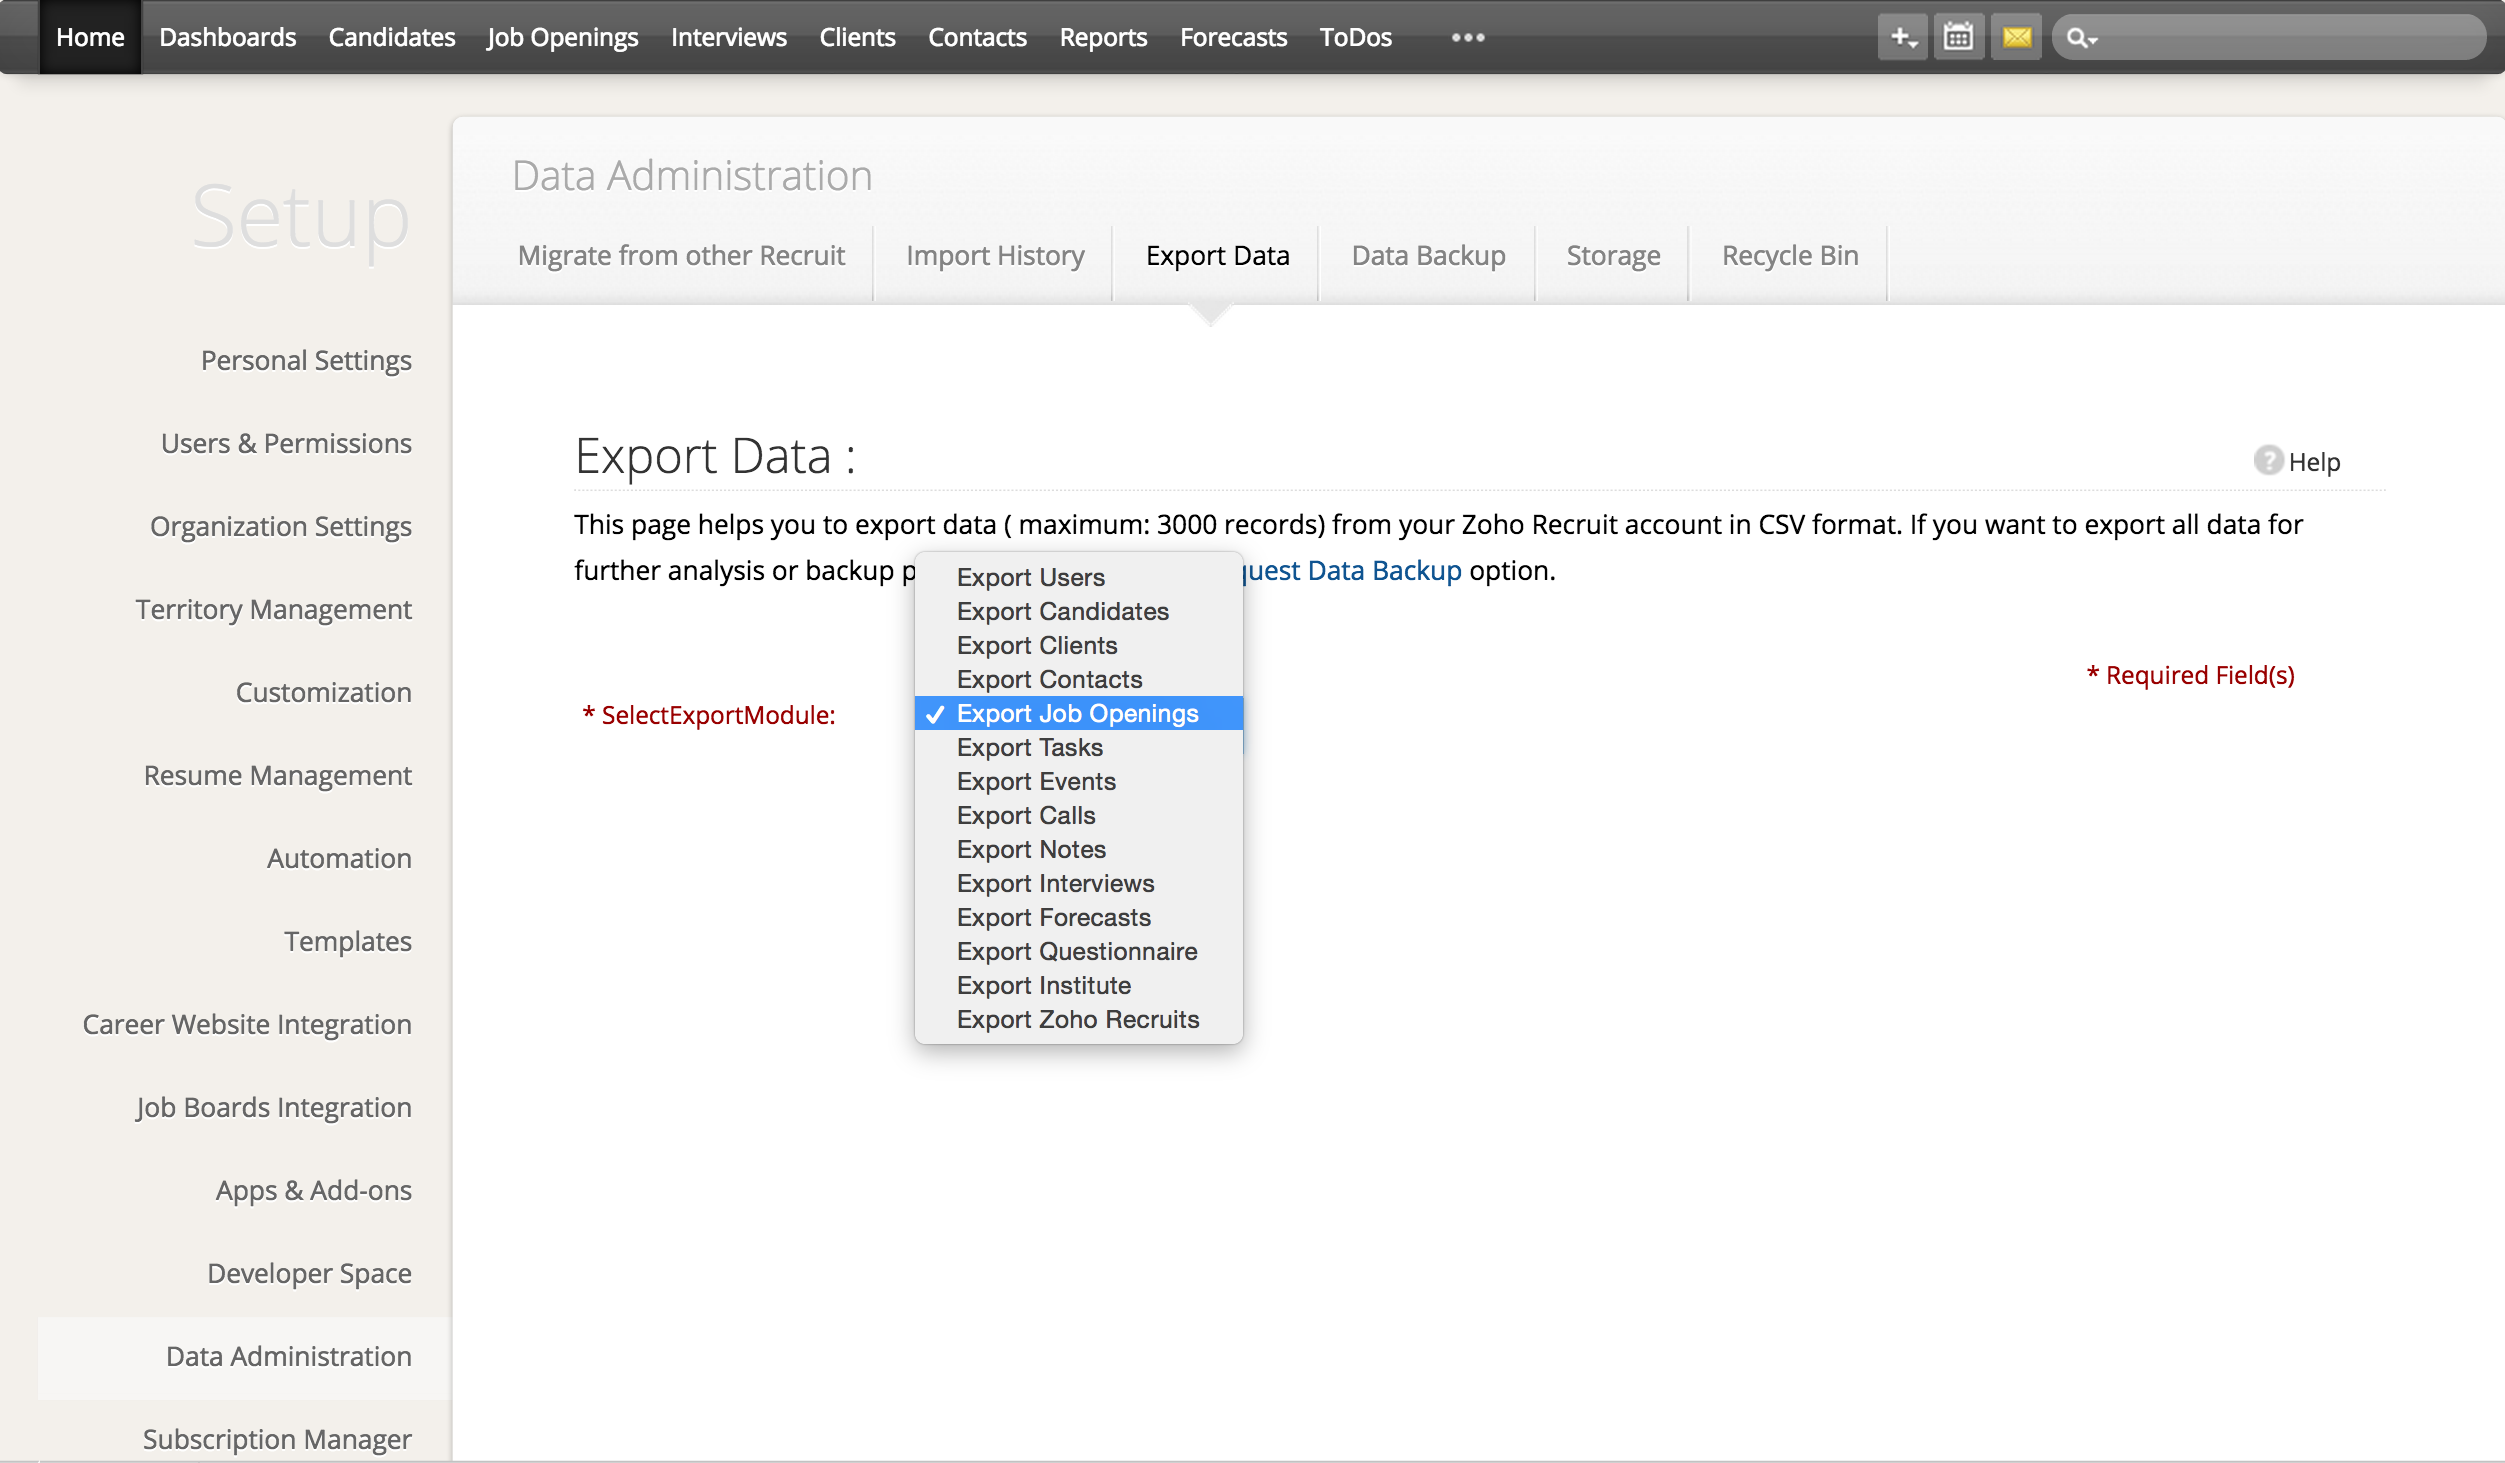Focus the top search input field
Screen dimensions: 2505x1463
tap(2290, 38)
